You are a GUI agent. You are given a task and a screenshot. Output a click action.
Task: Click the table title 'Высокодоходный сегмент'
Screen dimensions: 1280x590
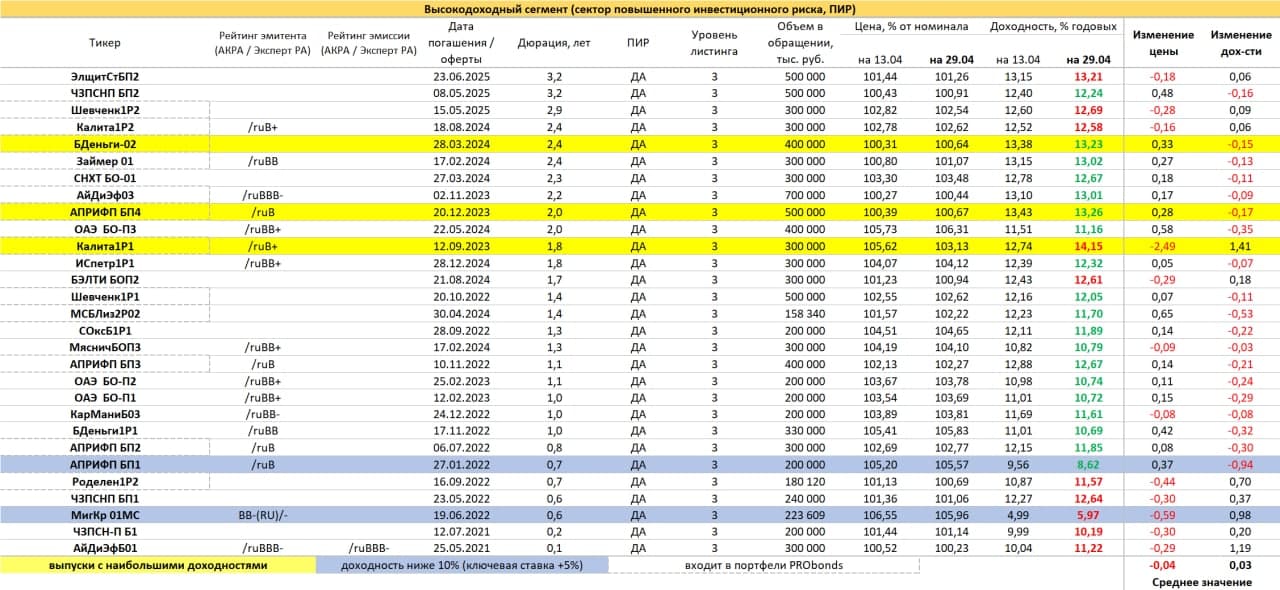click(639, 9)
